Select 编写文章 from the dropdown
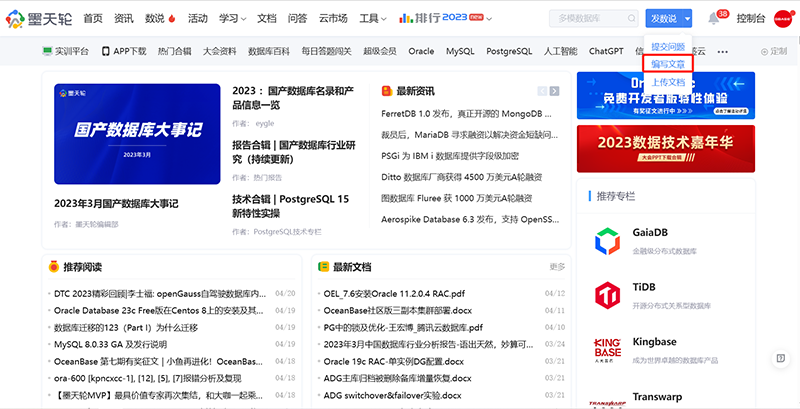Viewport: 800px width, 409px height. click(x=668, y=64)
